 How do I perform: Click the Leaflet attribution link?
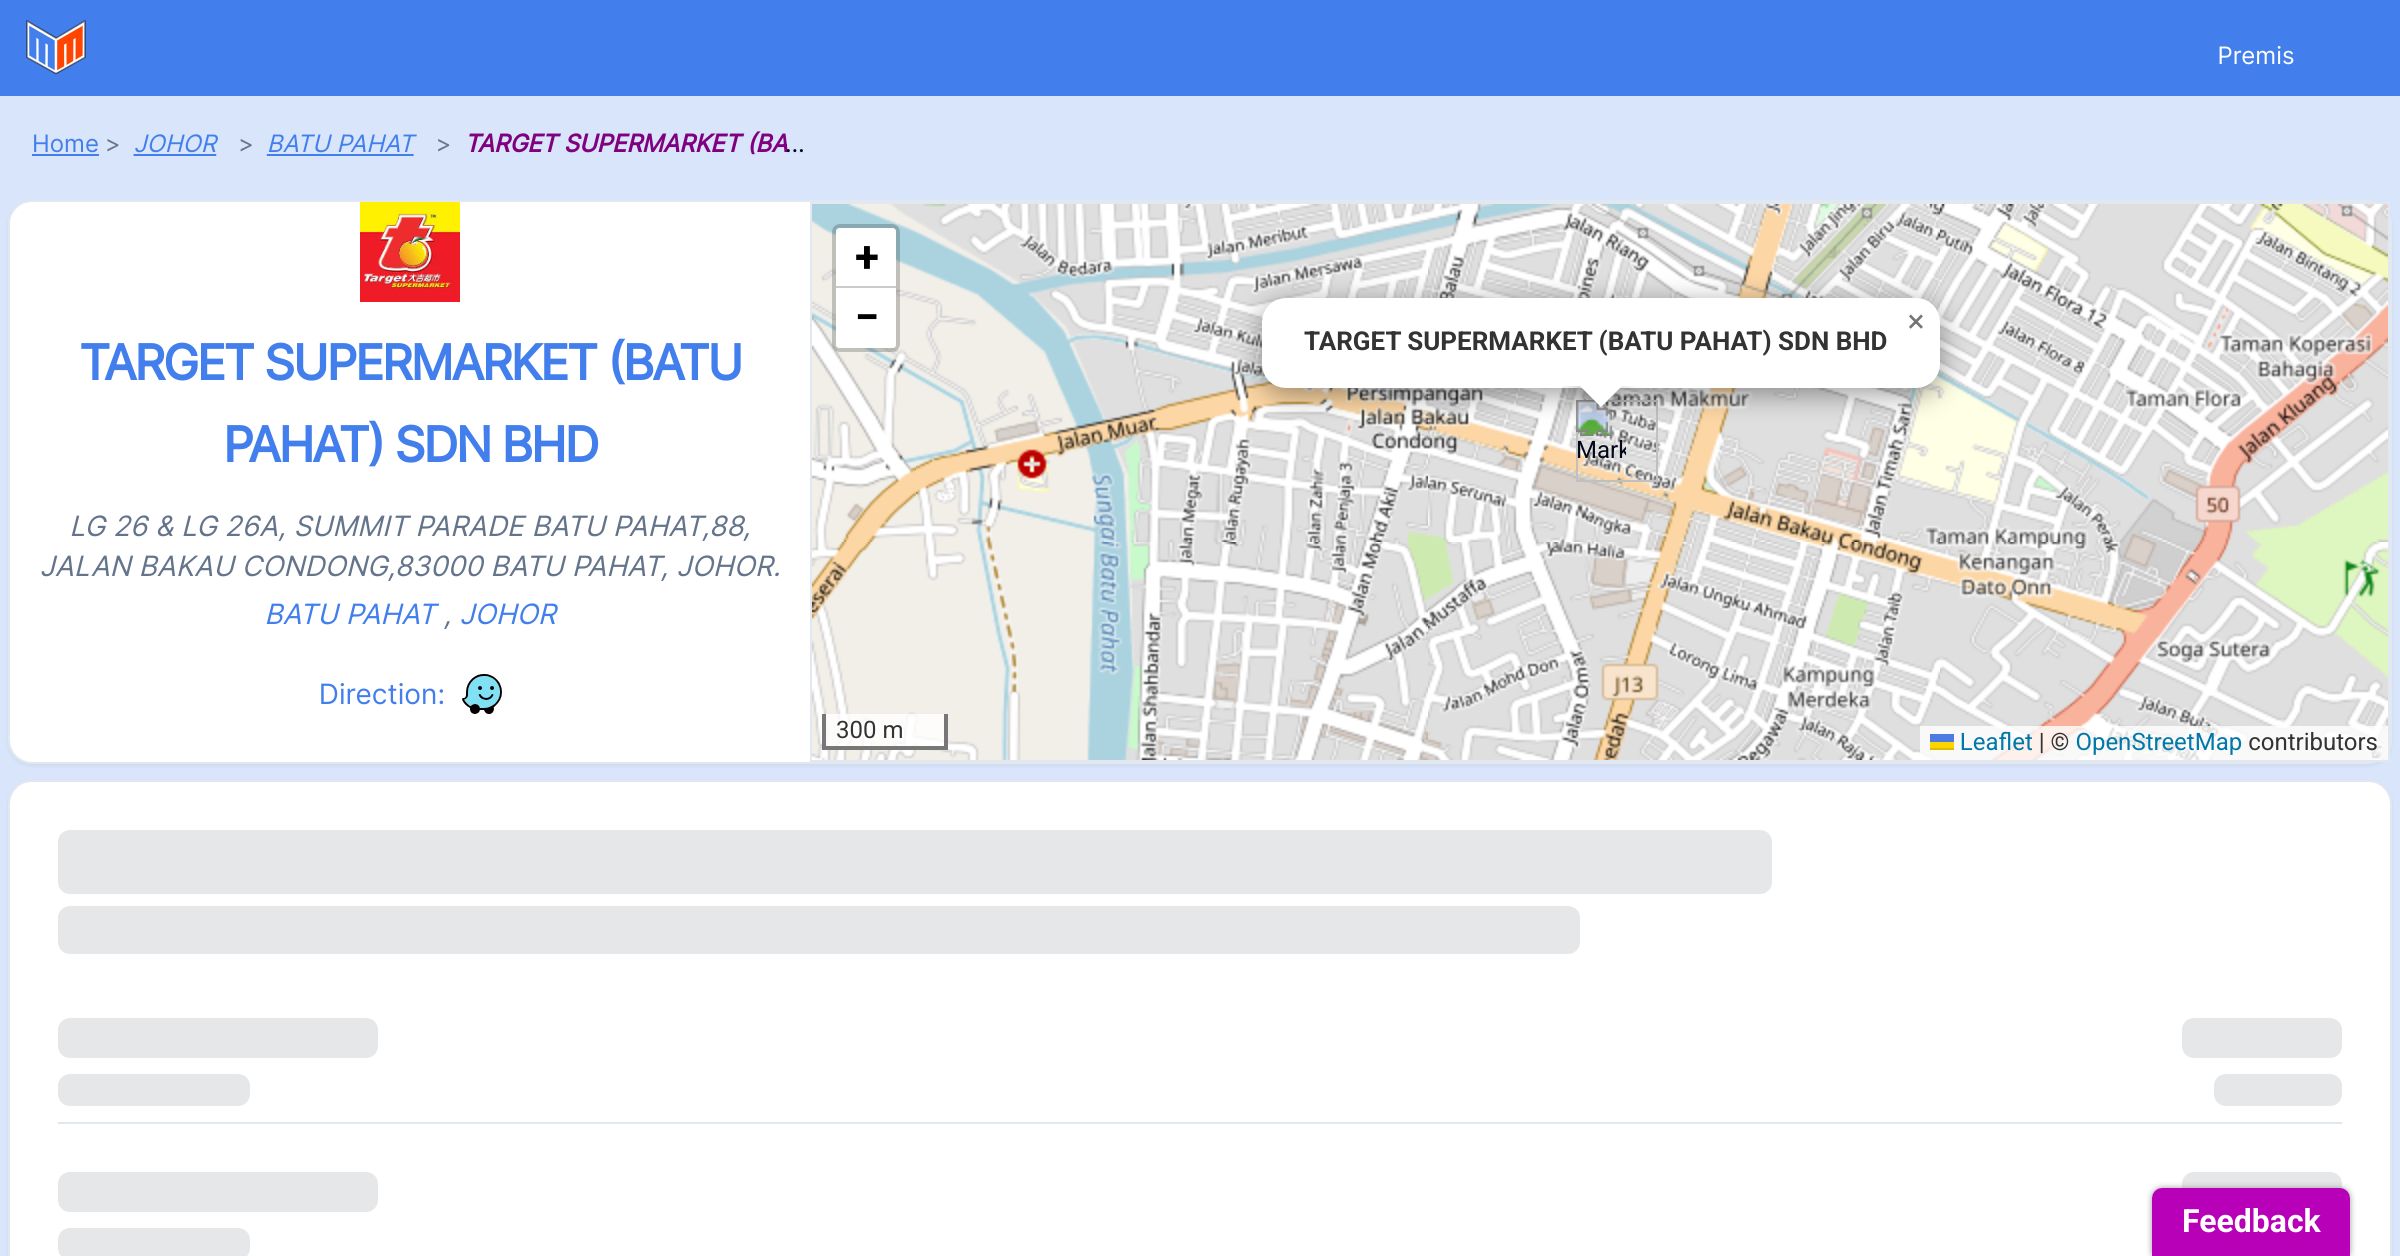1995,742
